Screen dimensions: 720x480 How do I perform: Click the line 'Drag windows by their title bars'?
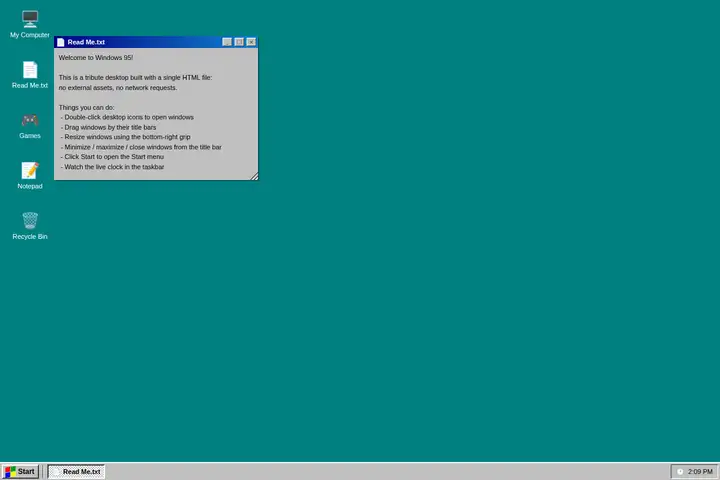109,127
